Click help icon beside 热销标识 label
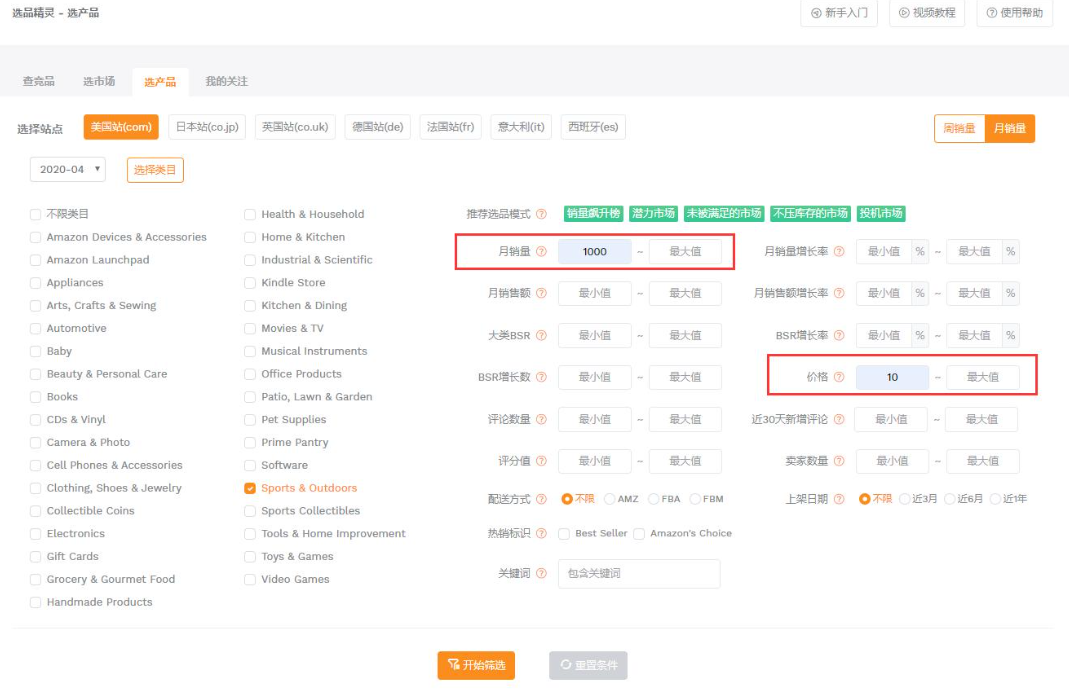1069x690 pixels. click(x=541, y=534)
